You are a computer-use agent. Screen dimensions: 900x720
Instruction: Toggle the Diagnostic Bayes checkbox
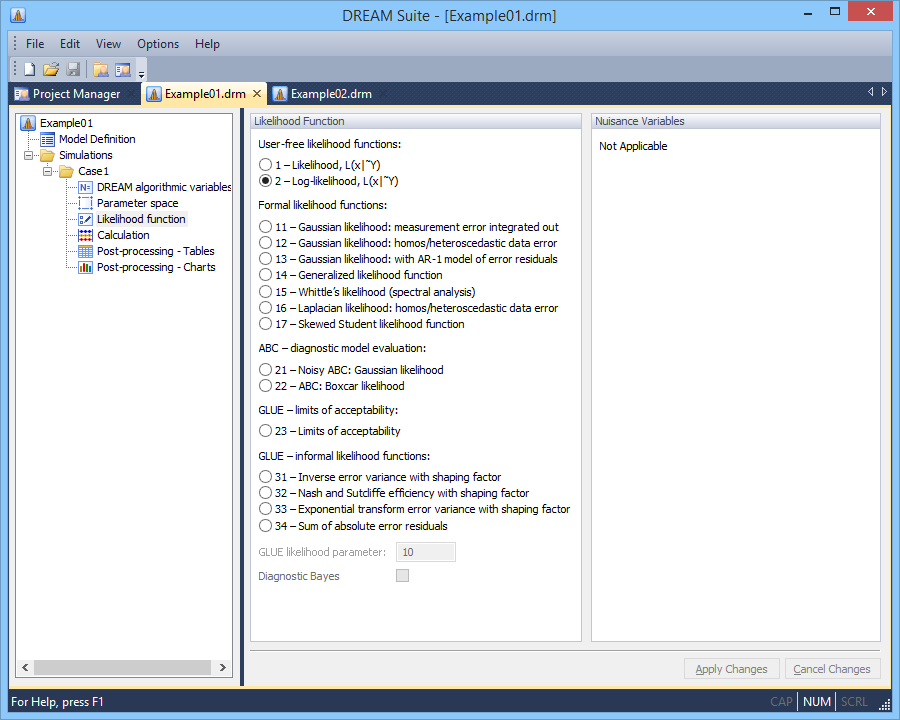[402, 575]
